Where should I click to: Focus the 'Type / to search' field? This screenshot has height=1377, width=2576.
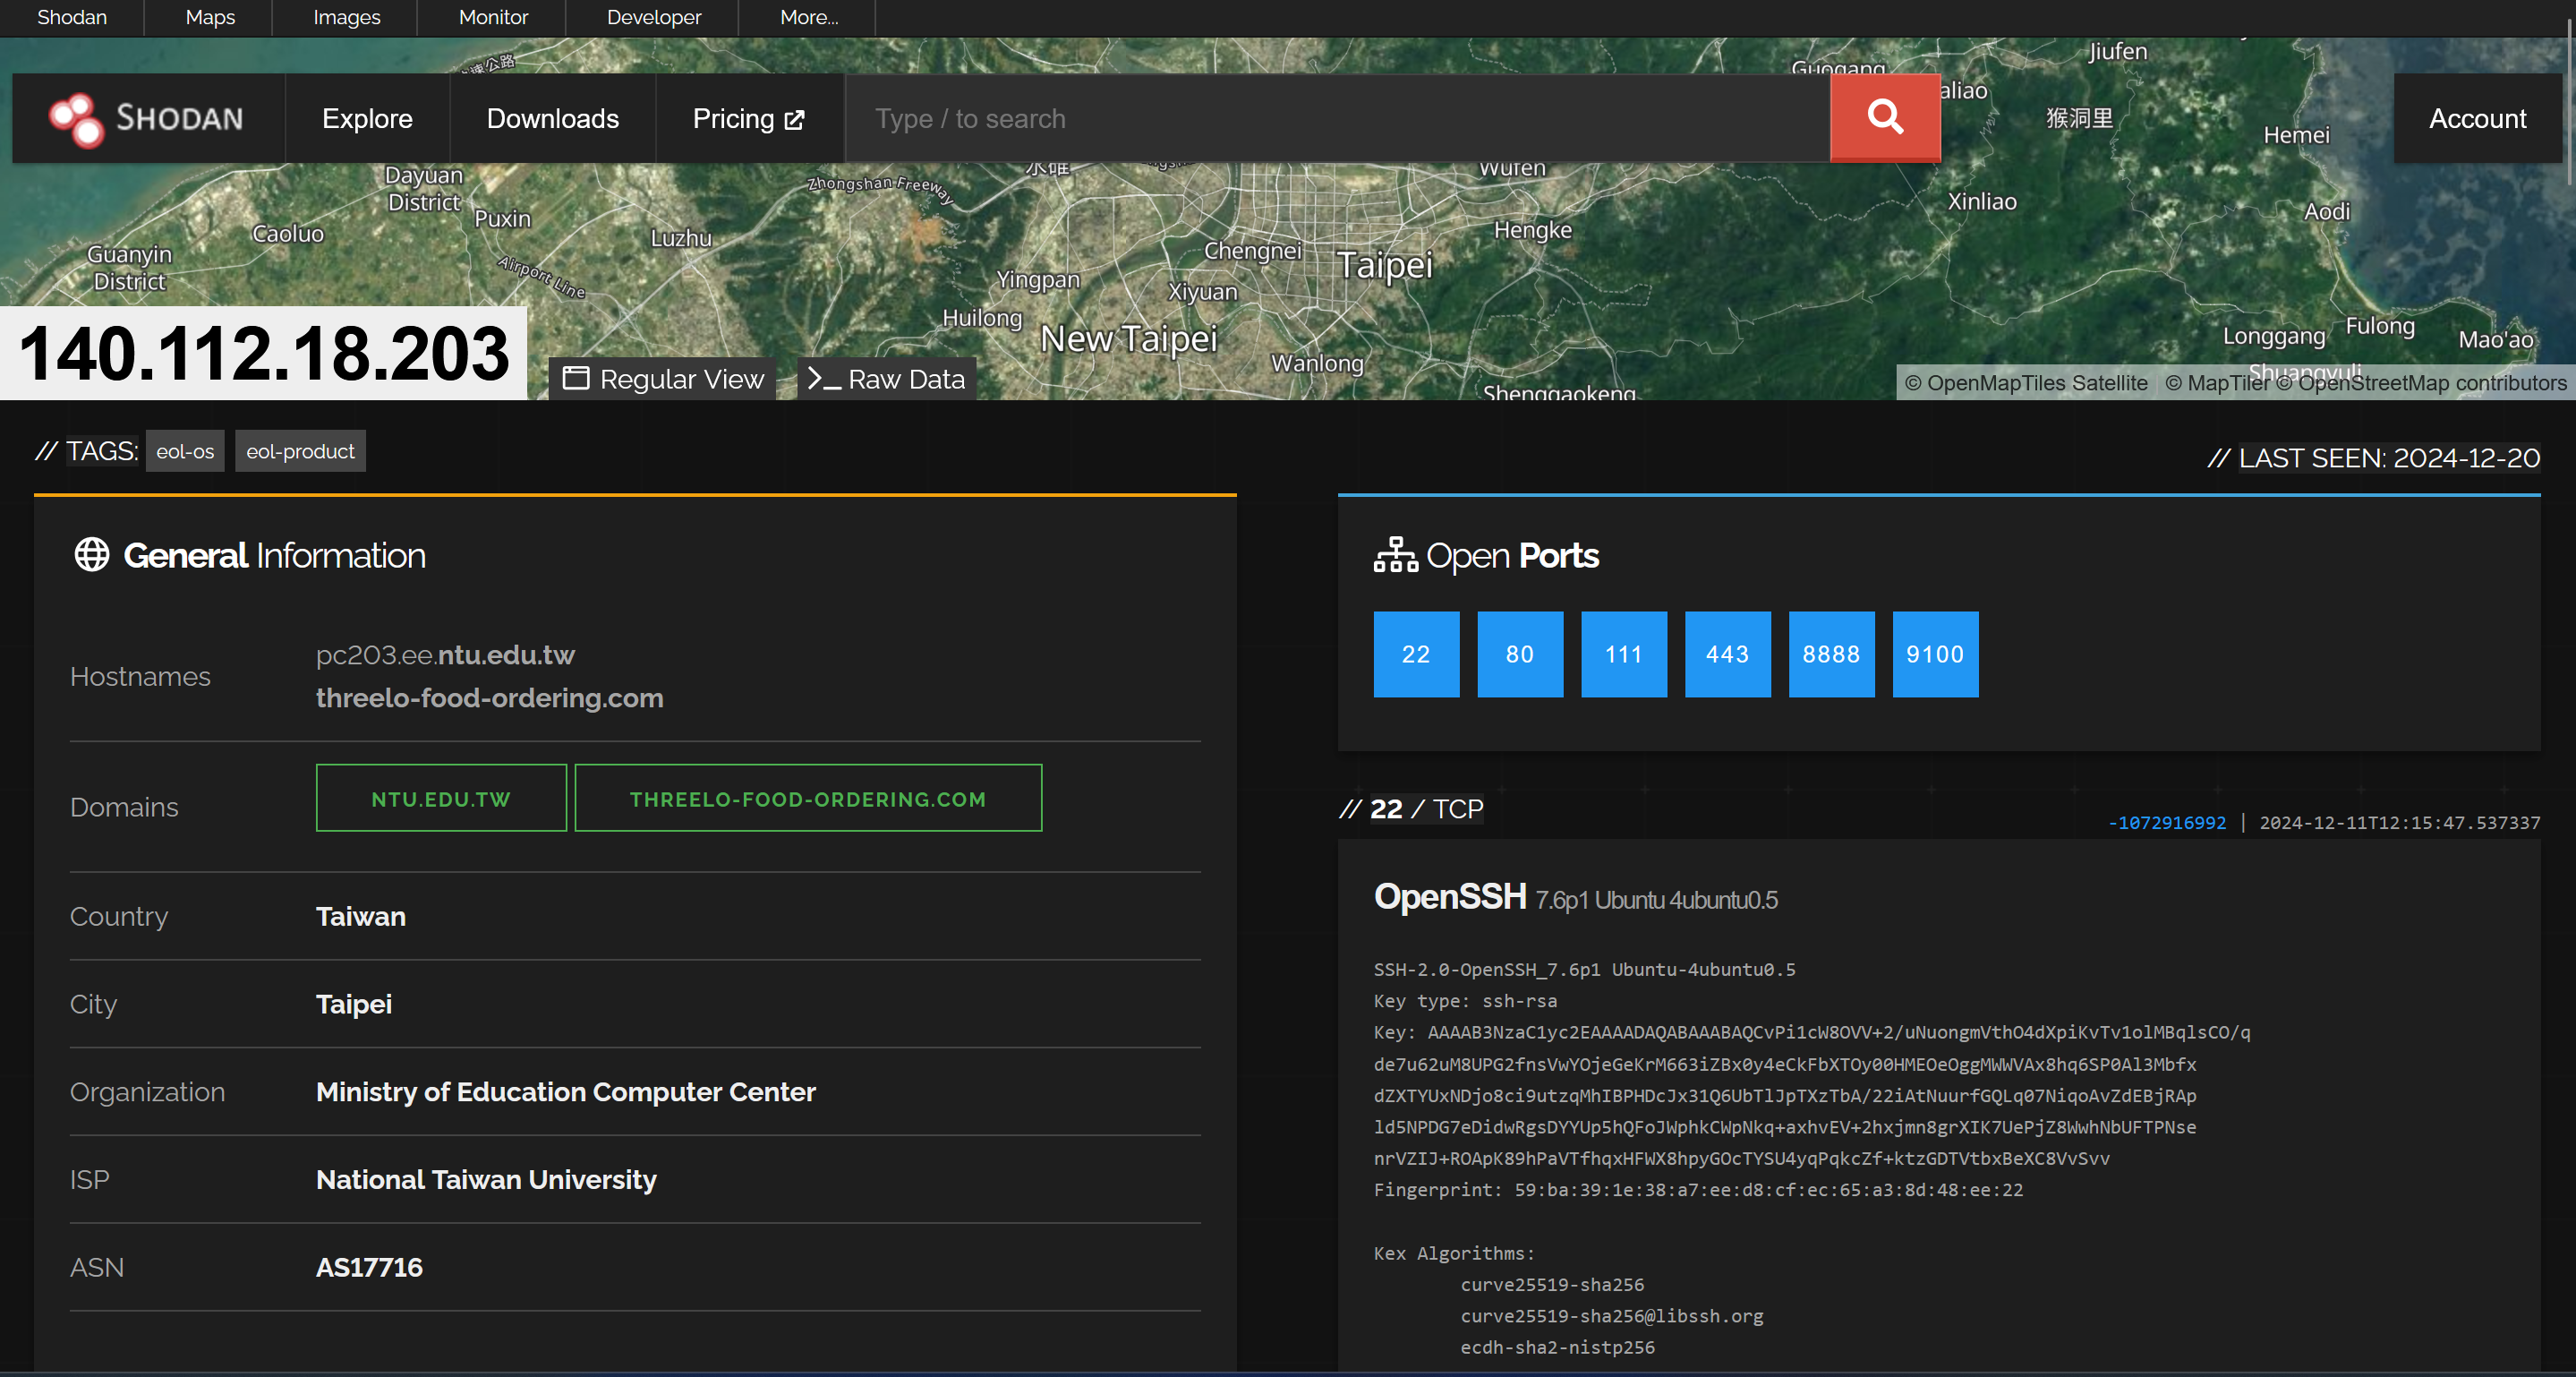[x=1338, y=118]
